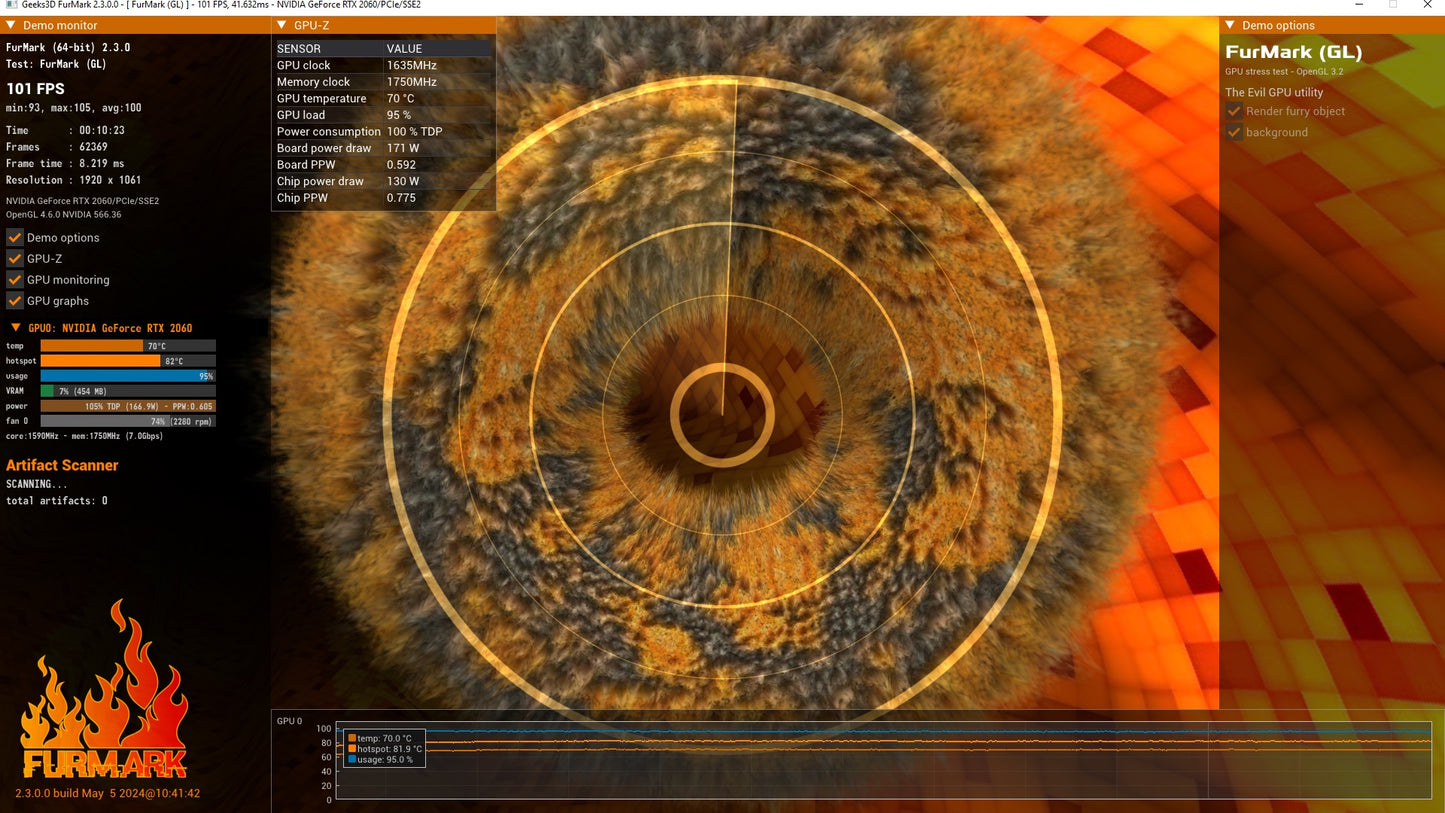Click the OpenGL 4.6.0 NVIDIA 566.36 text
The width and height of the screenshot is (1445, 813).
[64, 214]
